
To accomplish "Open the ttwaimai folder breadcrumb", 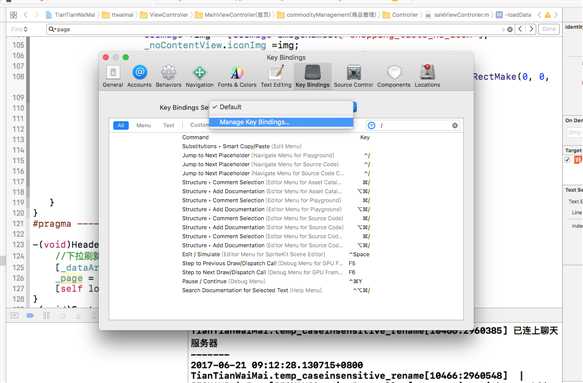I will click(x=118, y=15).
